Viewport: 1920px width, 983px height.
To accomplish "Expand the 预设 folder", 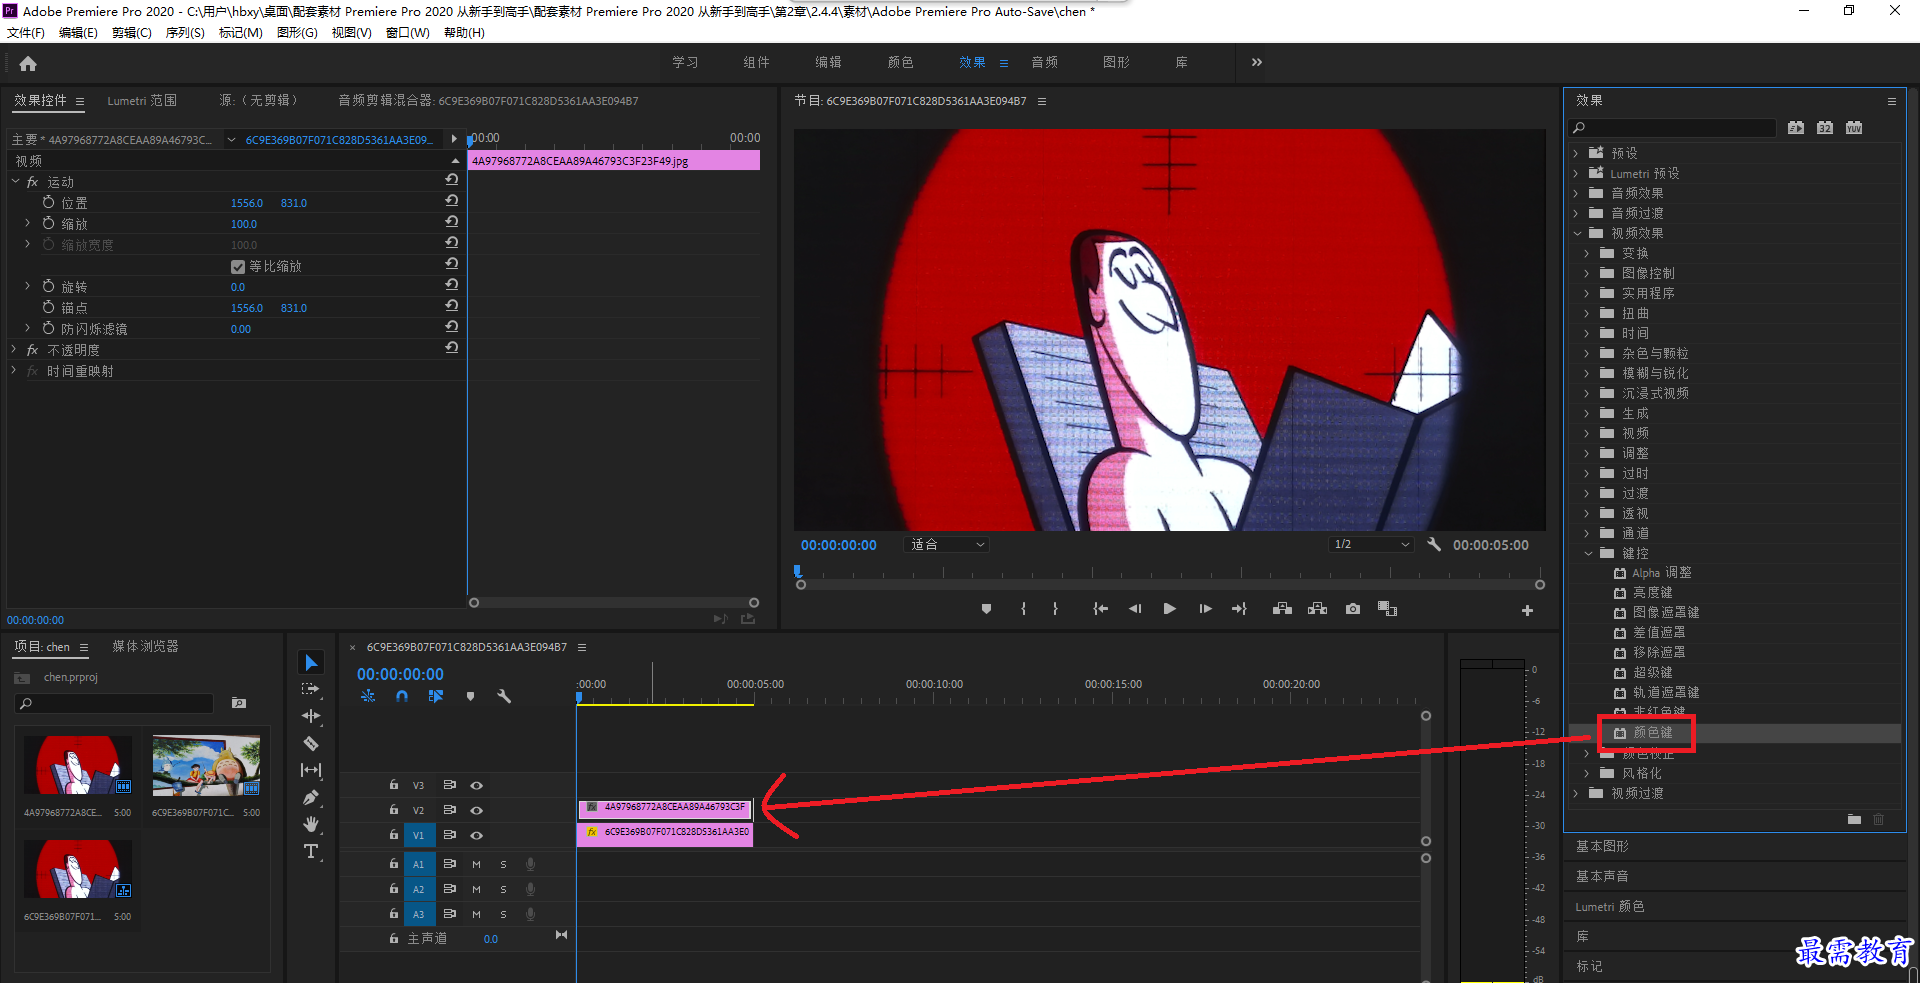I will 1577,153.
